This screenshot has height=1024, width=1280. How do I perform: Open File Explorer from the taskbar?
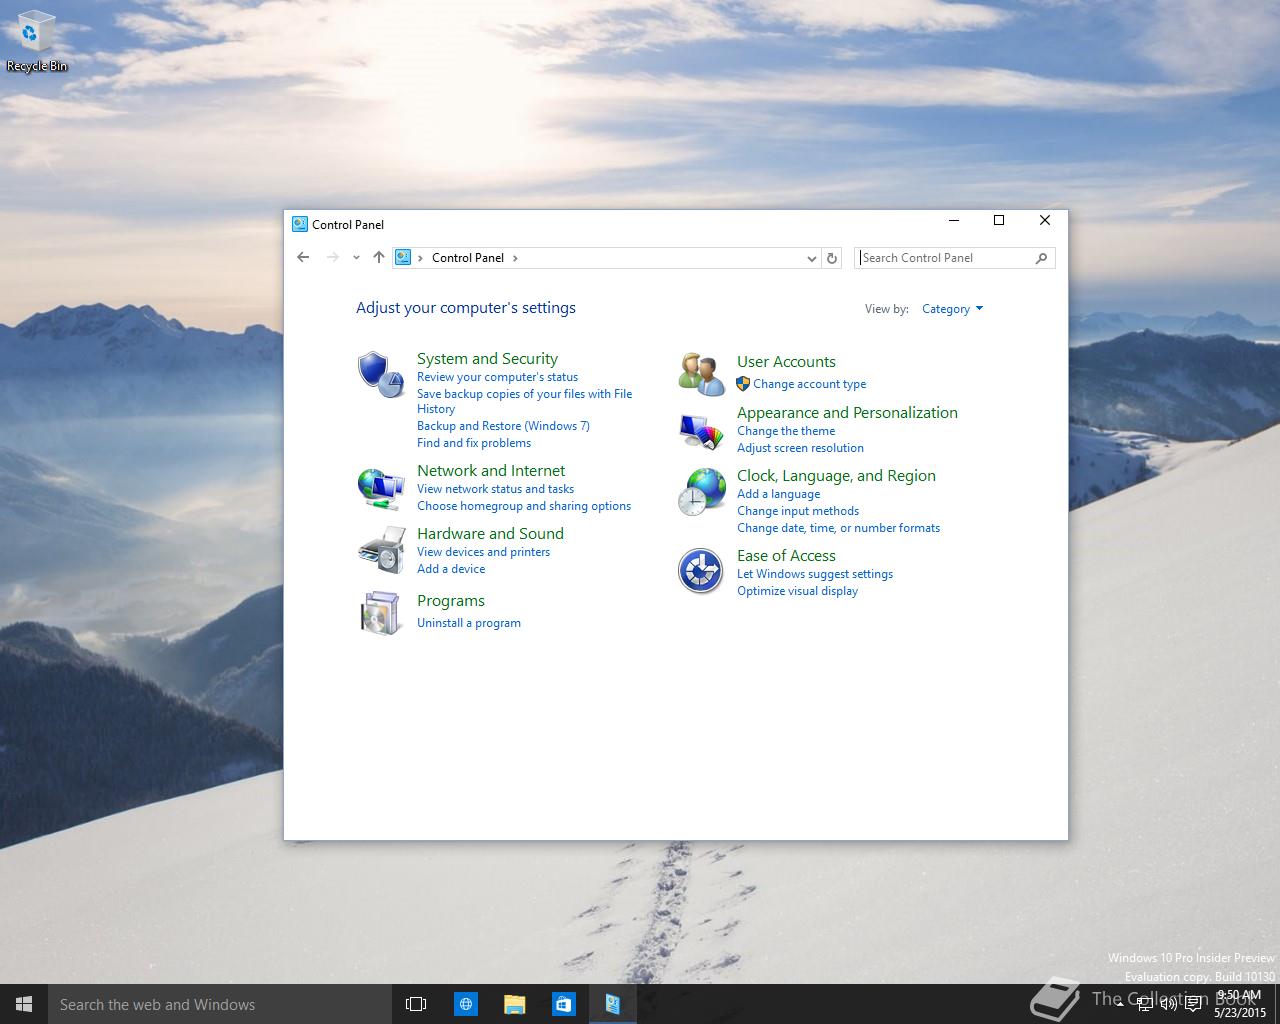coord(514,1004)
